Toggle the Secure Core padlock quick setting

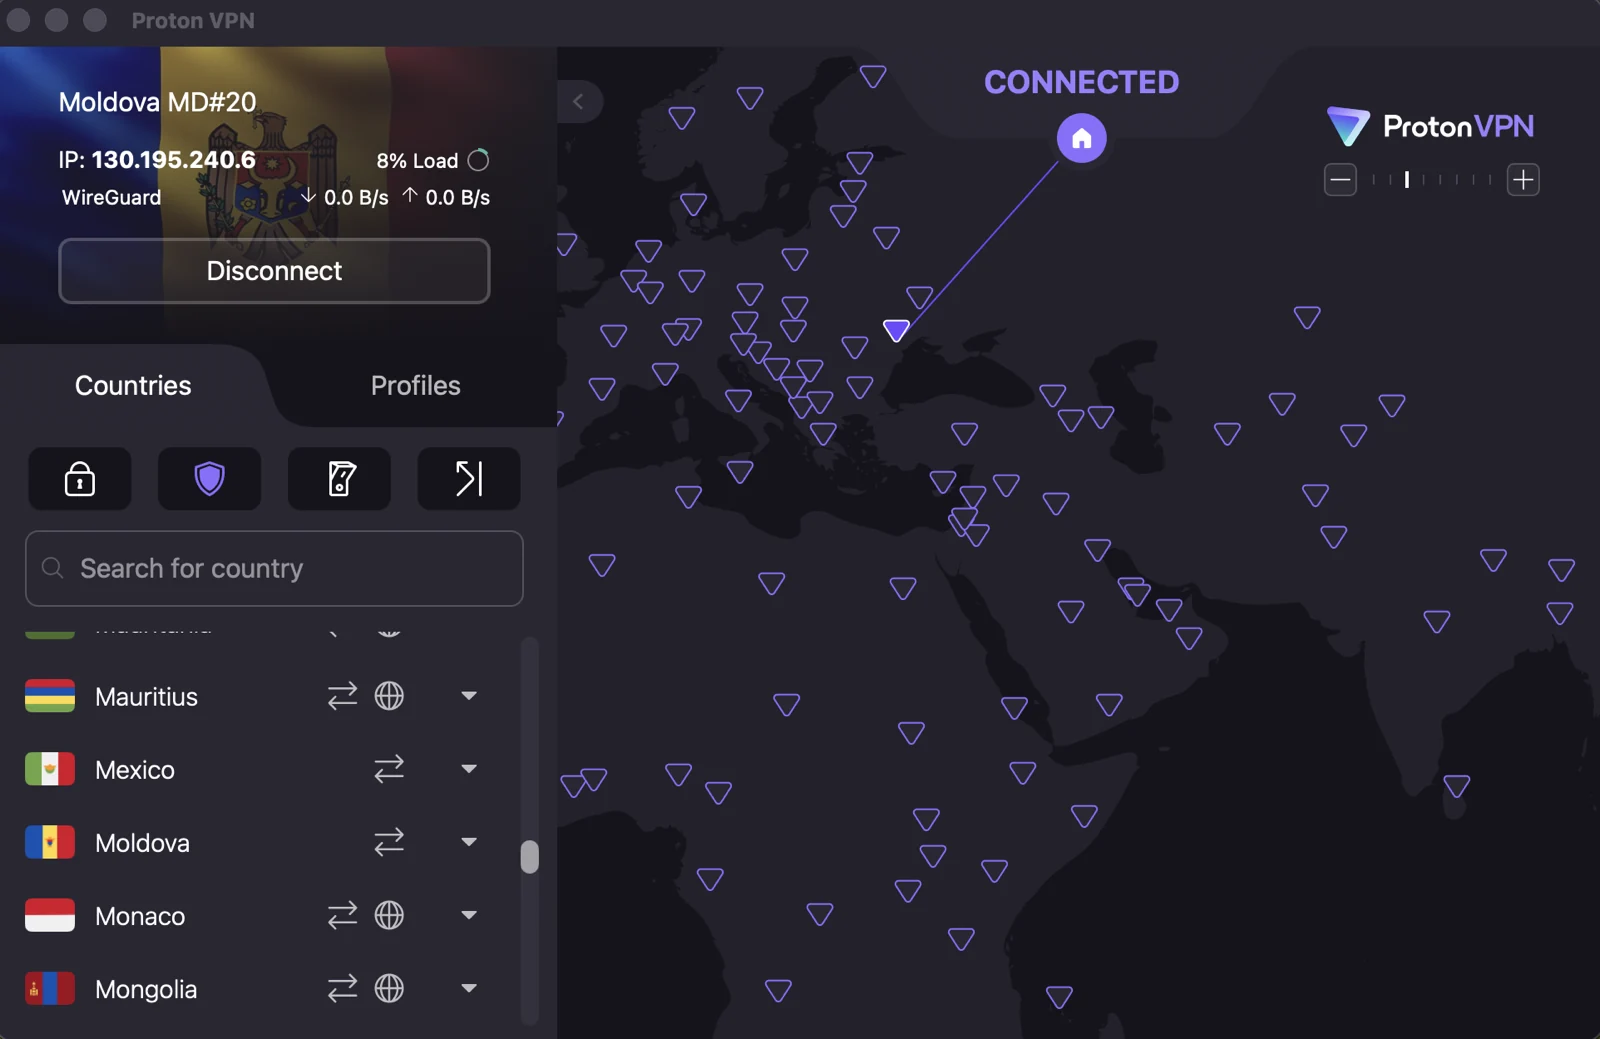coord(80,479)
